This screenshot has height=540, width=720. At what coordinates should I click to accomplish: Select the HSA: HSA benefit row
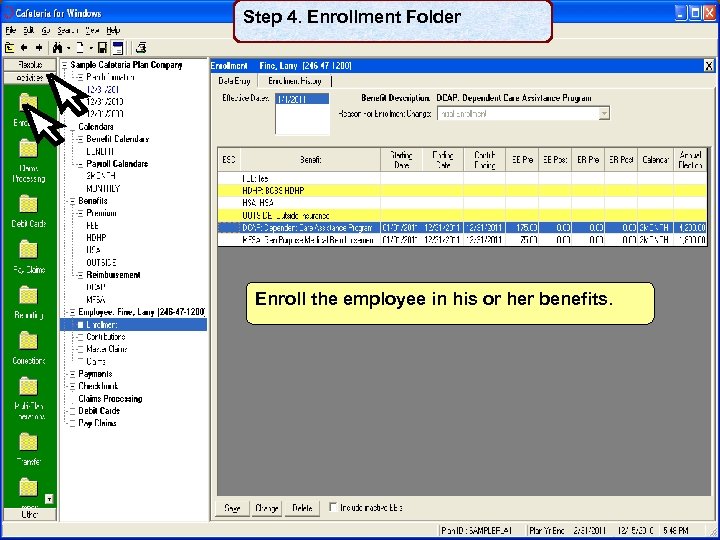(x=461, y=203)
